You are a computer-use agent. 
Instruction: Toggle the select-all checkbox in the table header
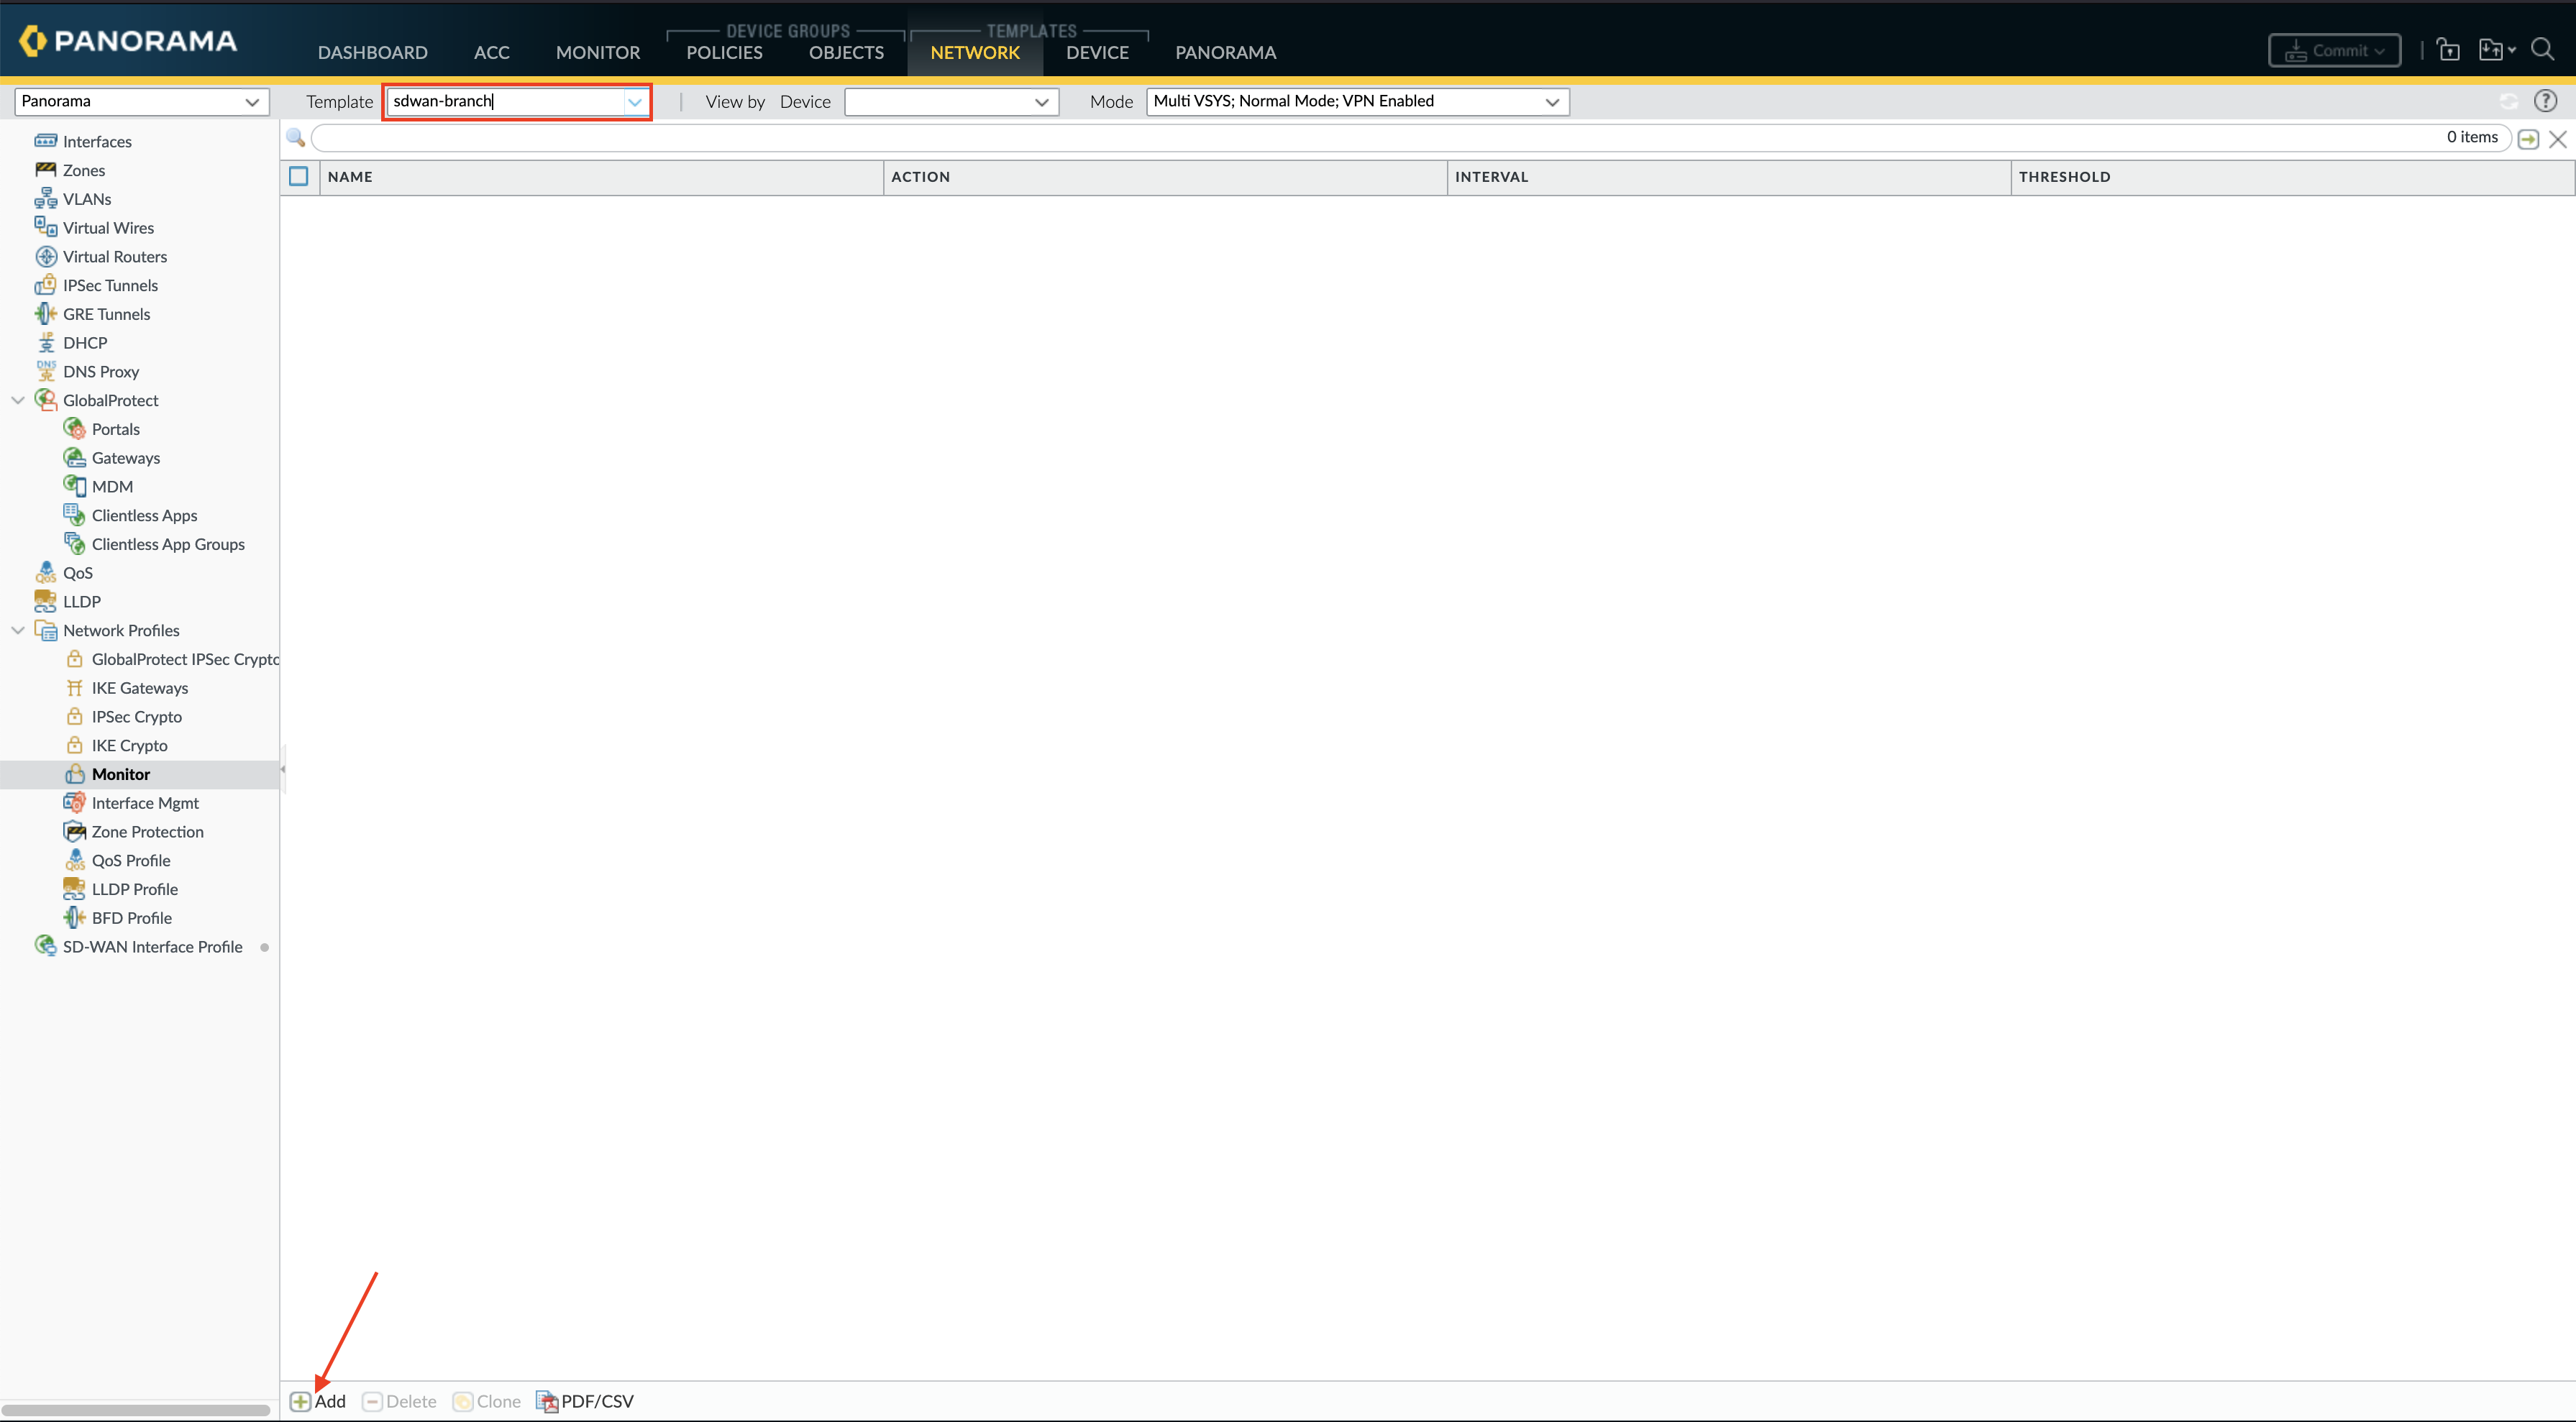[299, 176]
